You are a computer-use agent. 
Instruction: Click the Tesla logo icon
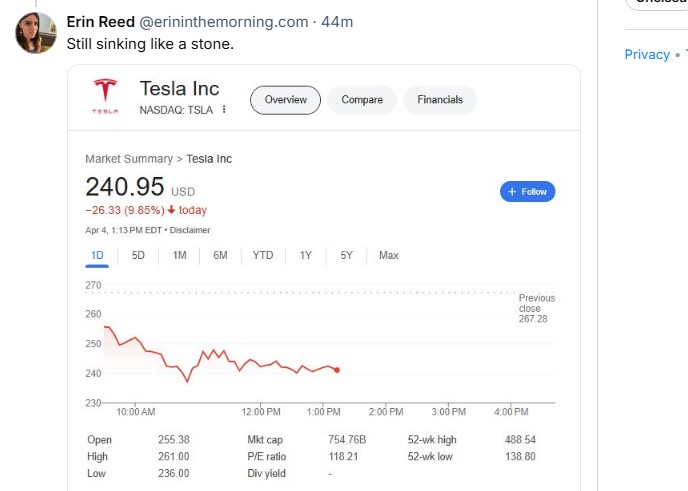click(x=105, y=93)
